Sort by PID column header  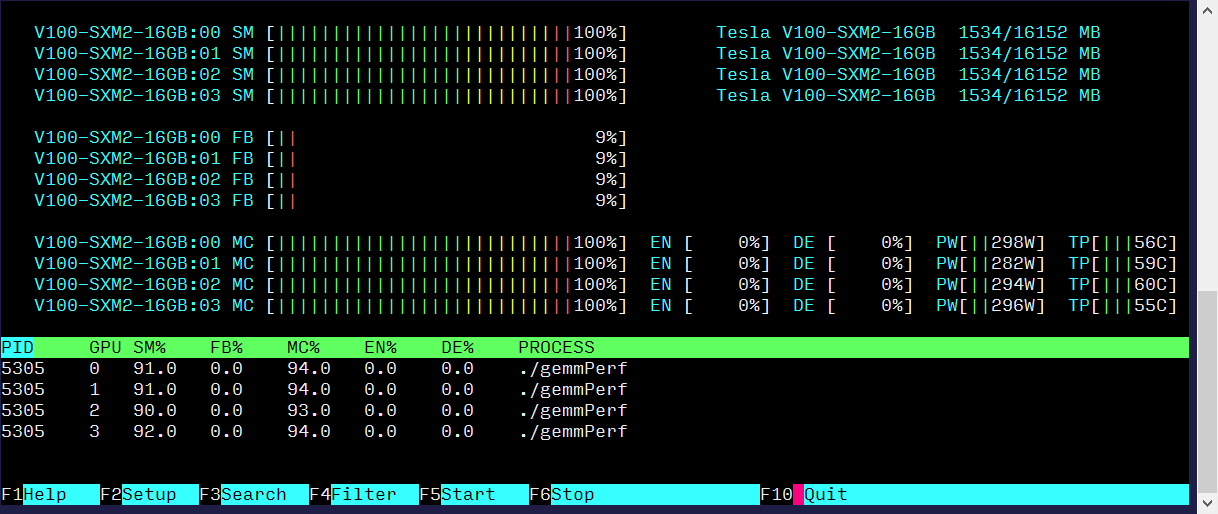tap(17, 348)
